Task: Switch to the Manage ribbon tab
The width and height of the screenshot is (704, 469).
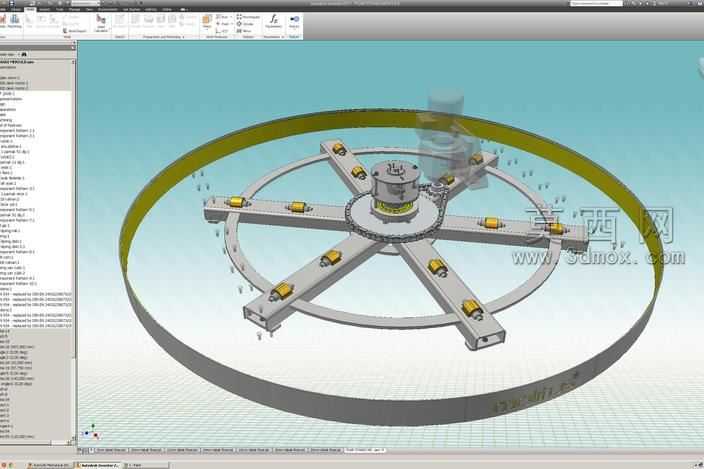Action: click(75, 9)
